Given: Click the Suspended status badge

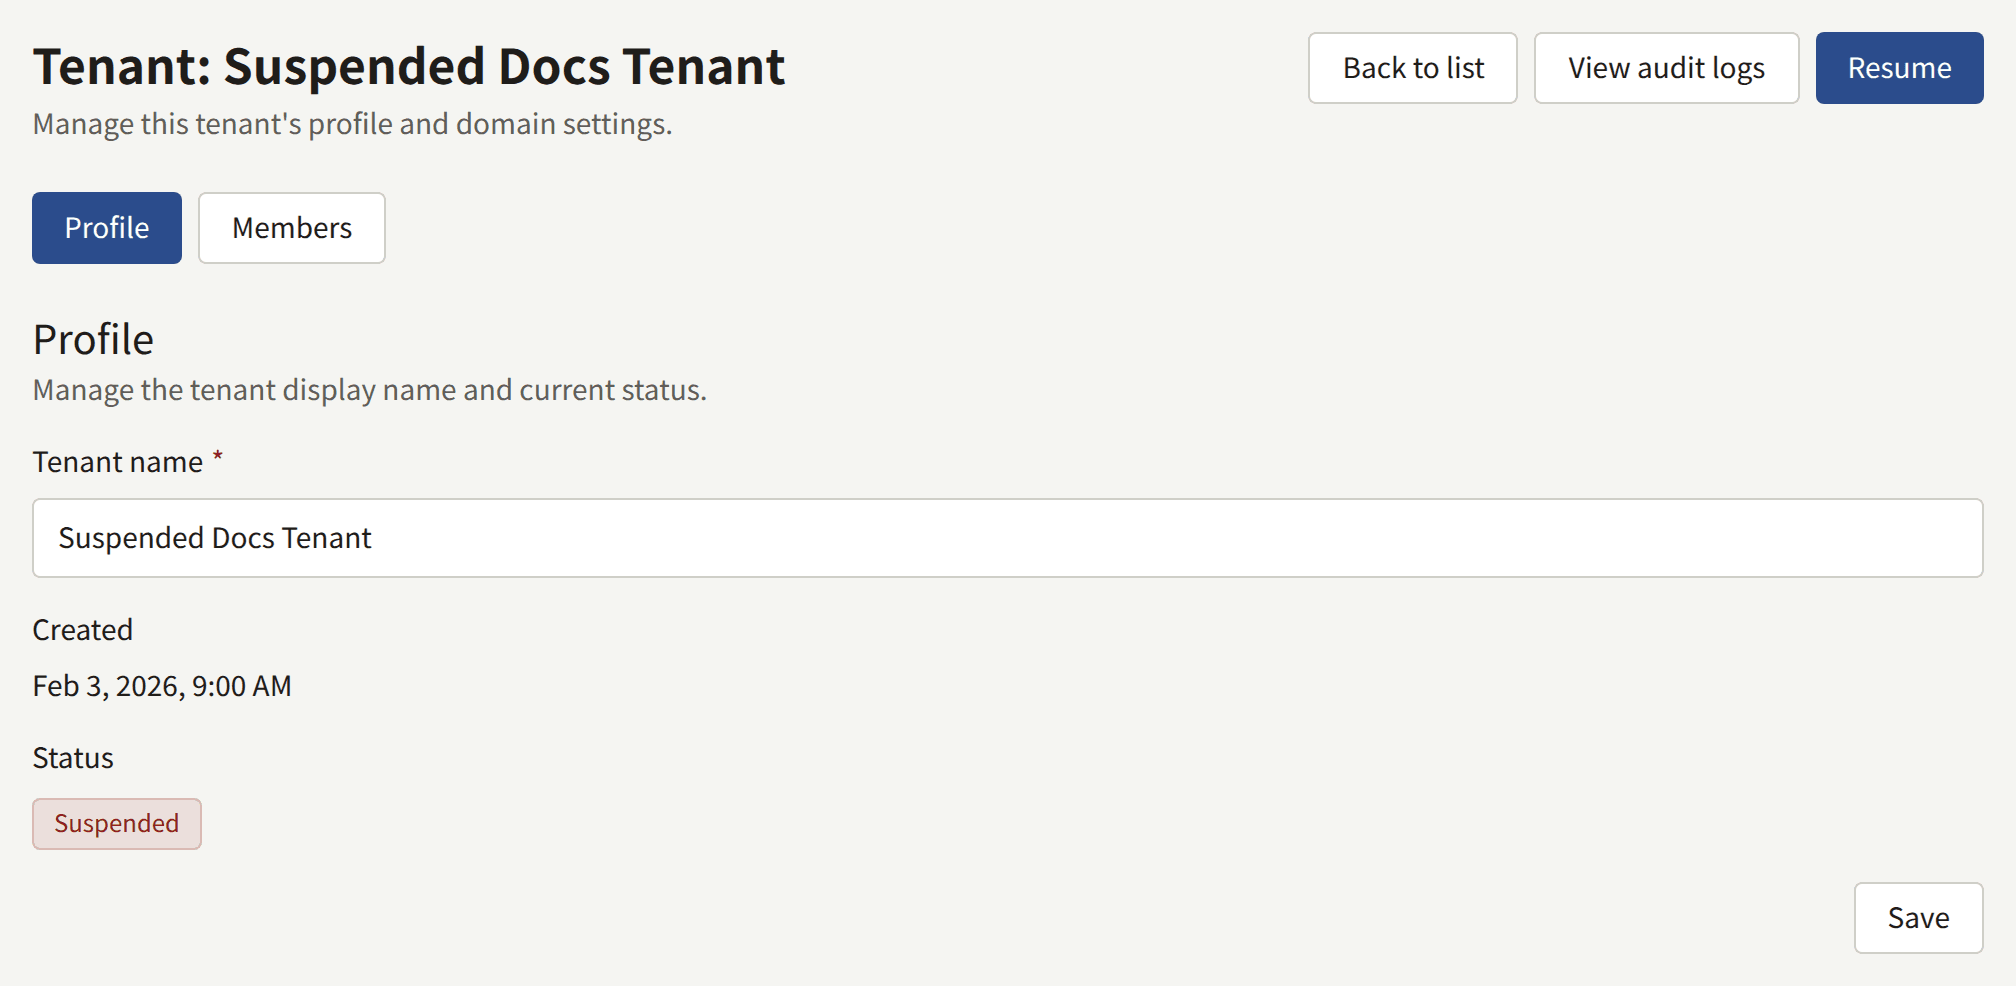Looking at the screenshot, I should pyautogui.click(x=117, y=824).
